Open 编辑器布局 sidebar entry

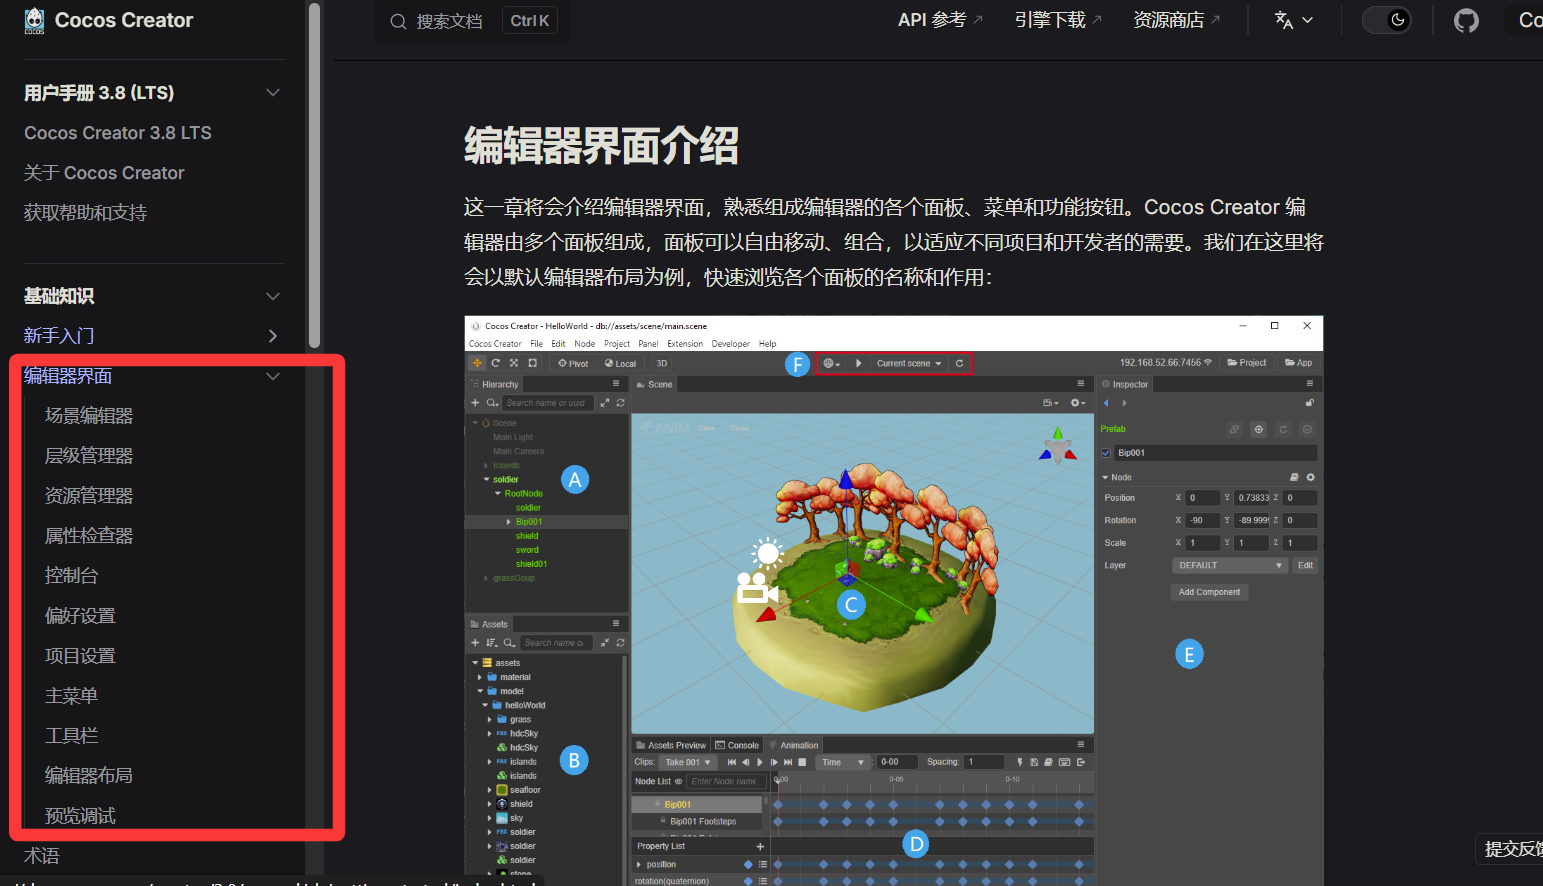tap(89, 776)
